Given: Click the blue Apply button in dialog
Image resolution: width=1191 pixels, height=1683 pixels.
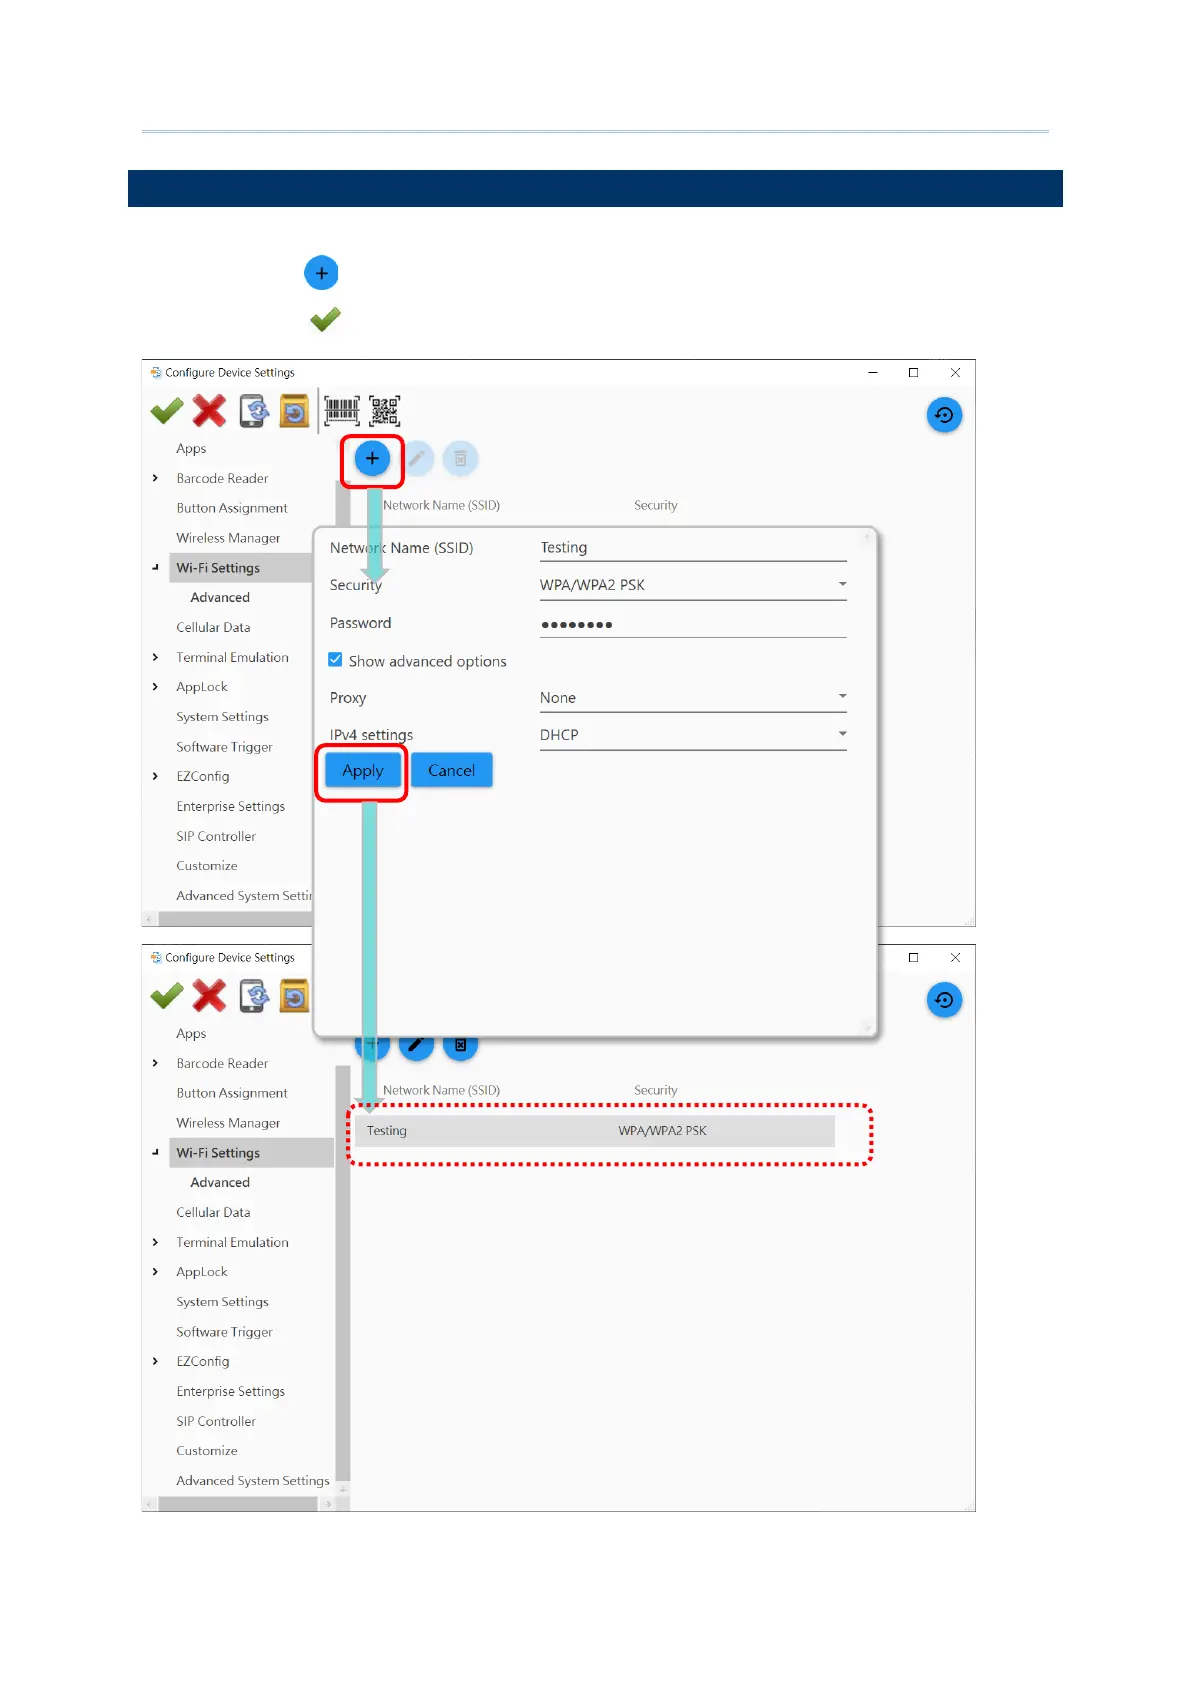Looking at the screenshot, I should (362, 770).
